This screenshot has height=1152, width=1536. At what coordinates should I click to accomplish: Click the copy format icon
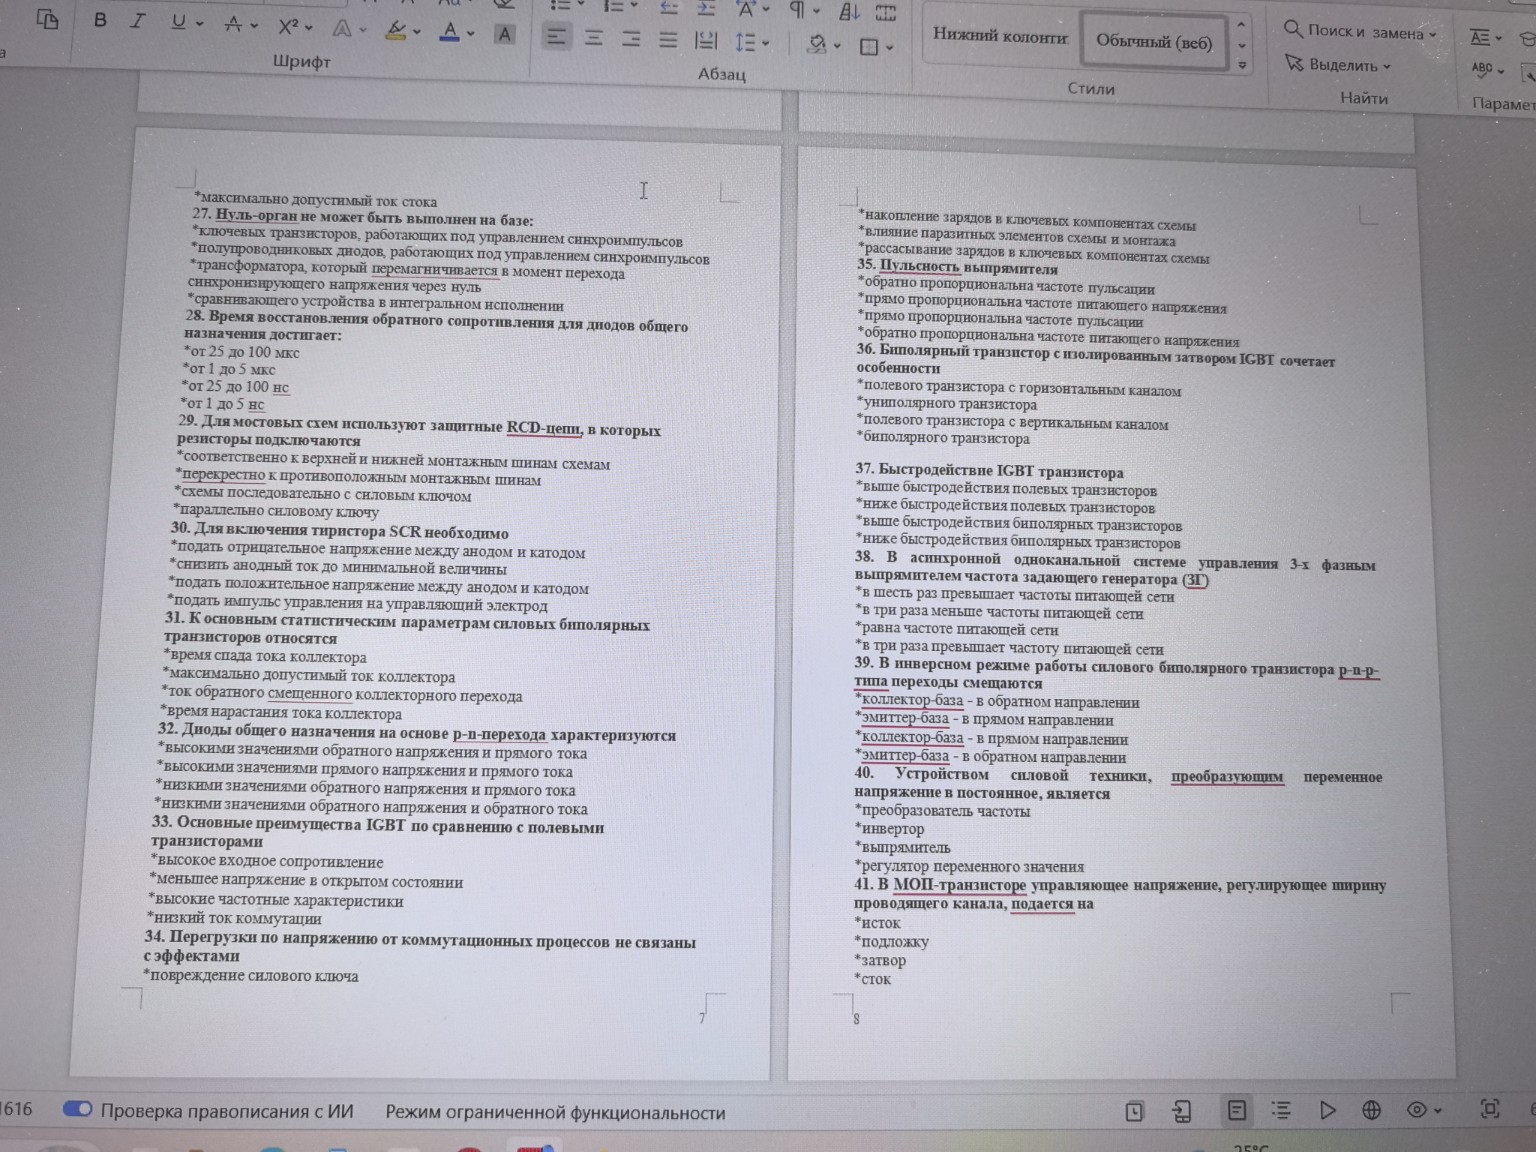click(47, 19)
